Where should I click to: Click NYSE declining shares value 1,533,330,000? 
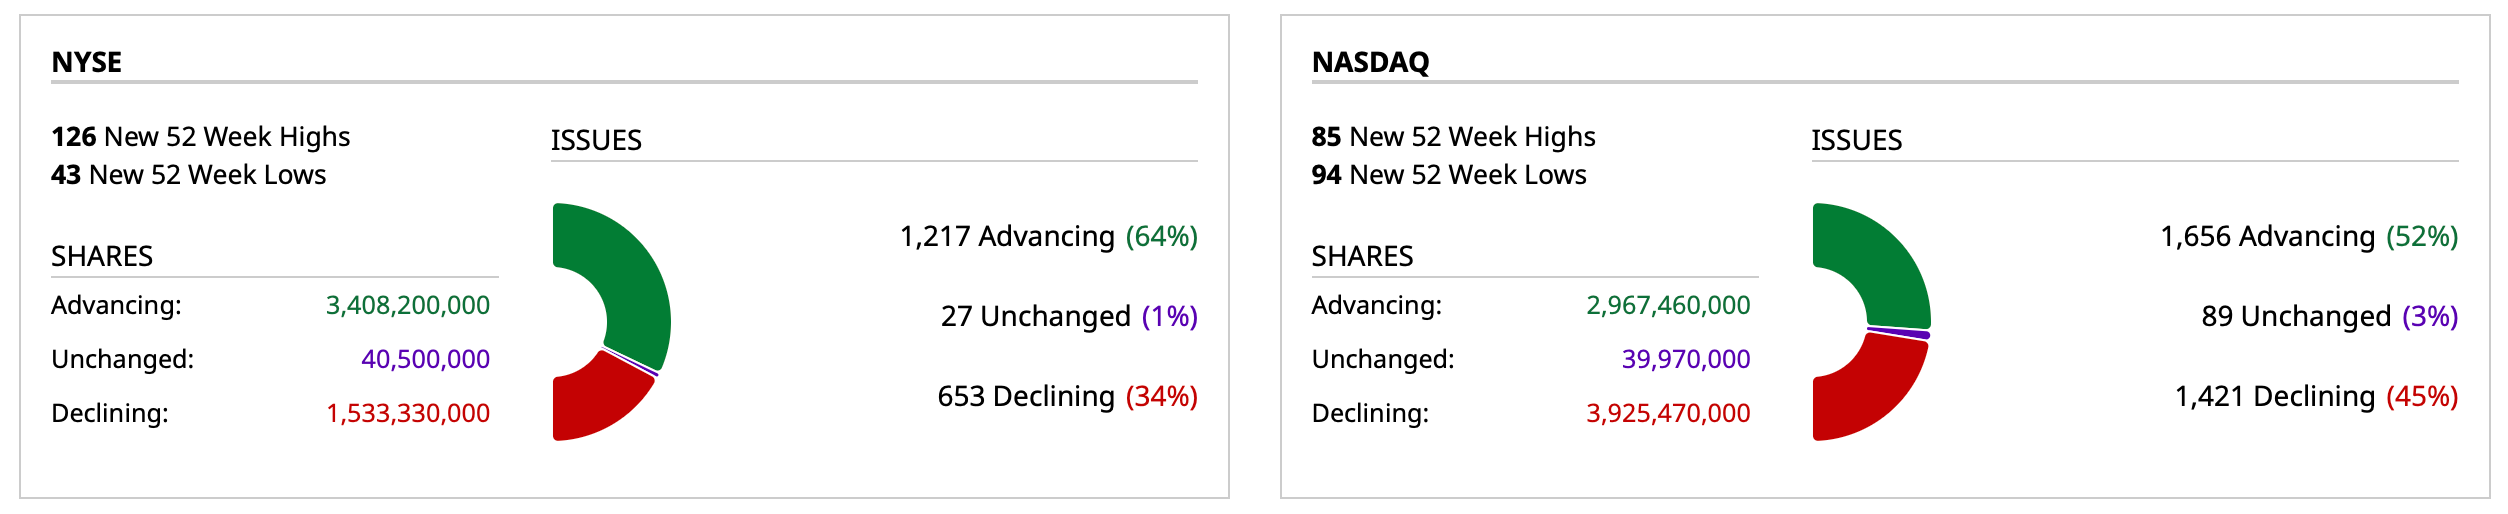[408, 413]
